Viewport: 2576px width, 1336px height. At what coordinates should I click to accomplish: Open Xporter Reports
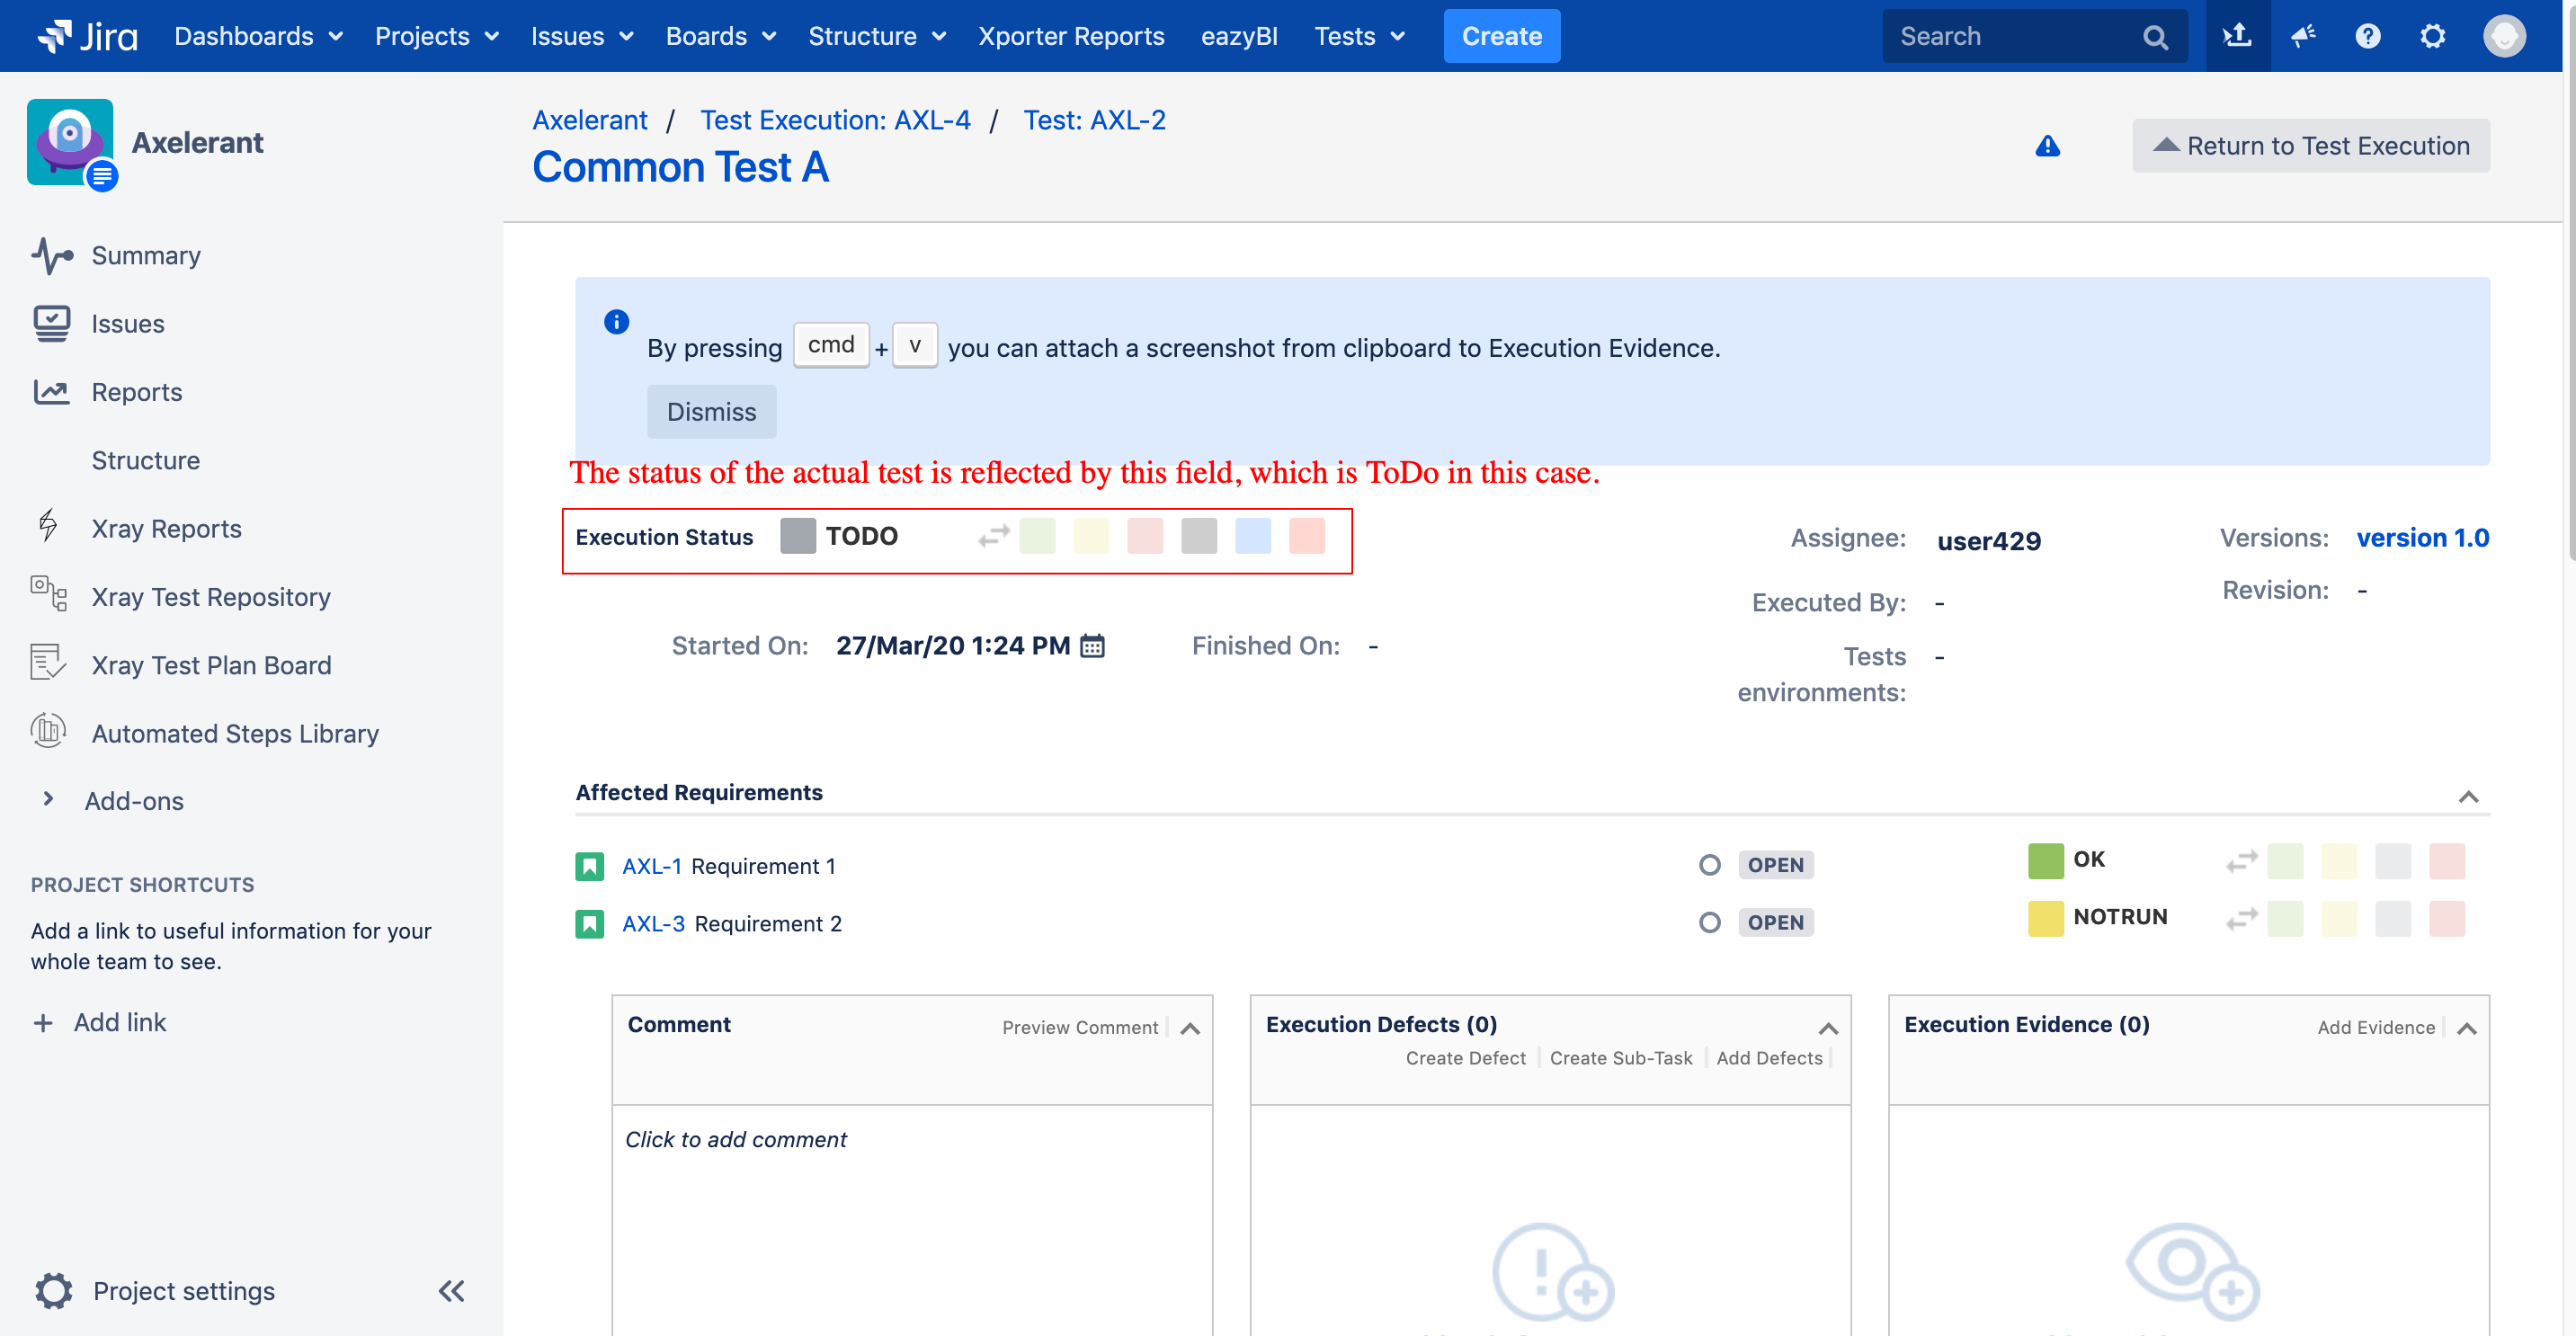point(1071,36)
